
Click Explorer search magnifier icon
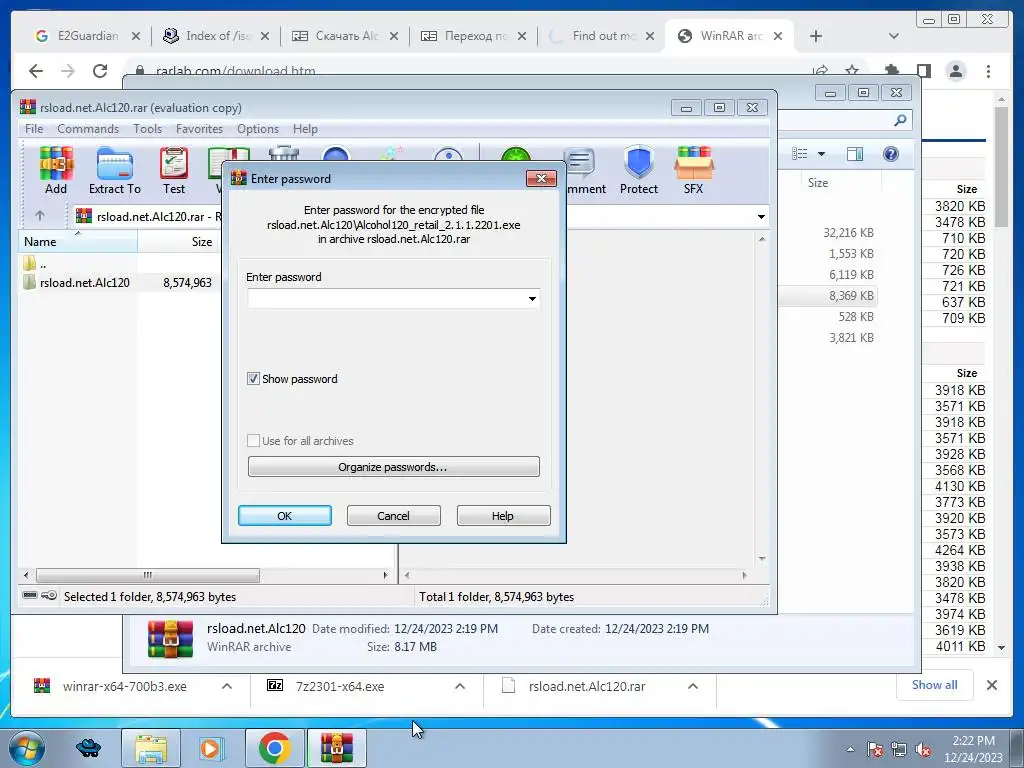tap(901, 120)
